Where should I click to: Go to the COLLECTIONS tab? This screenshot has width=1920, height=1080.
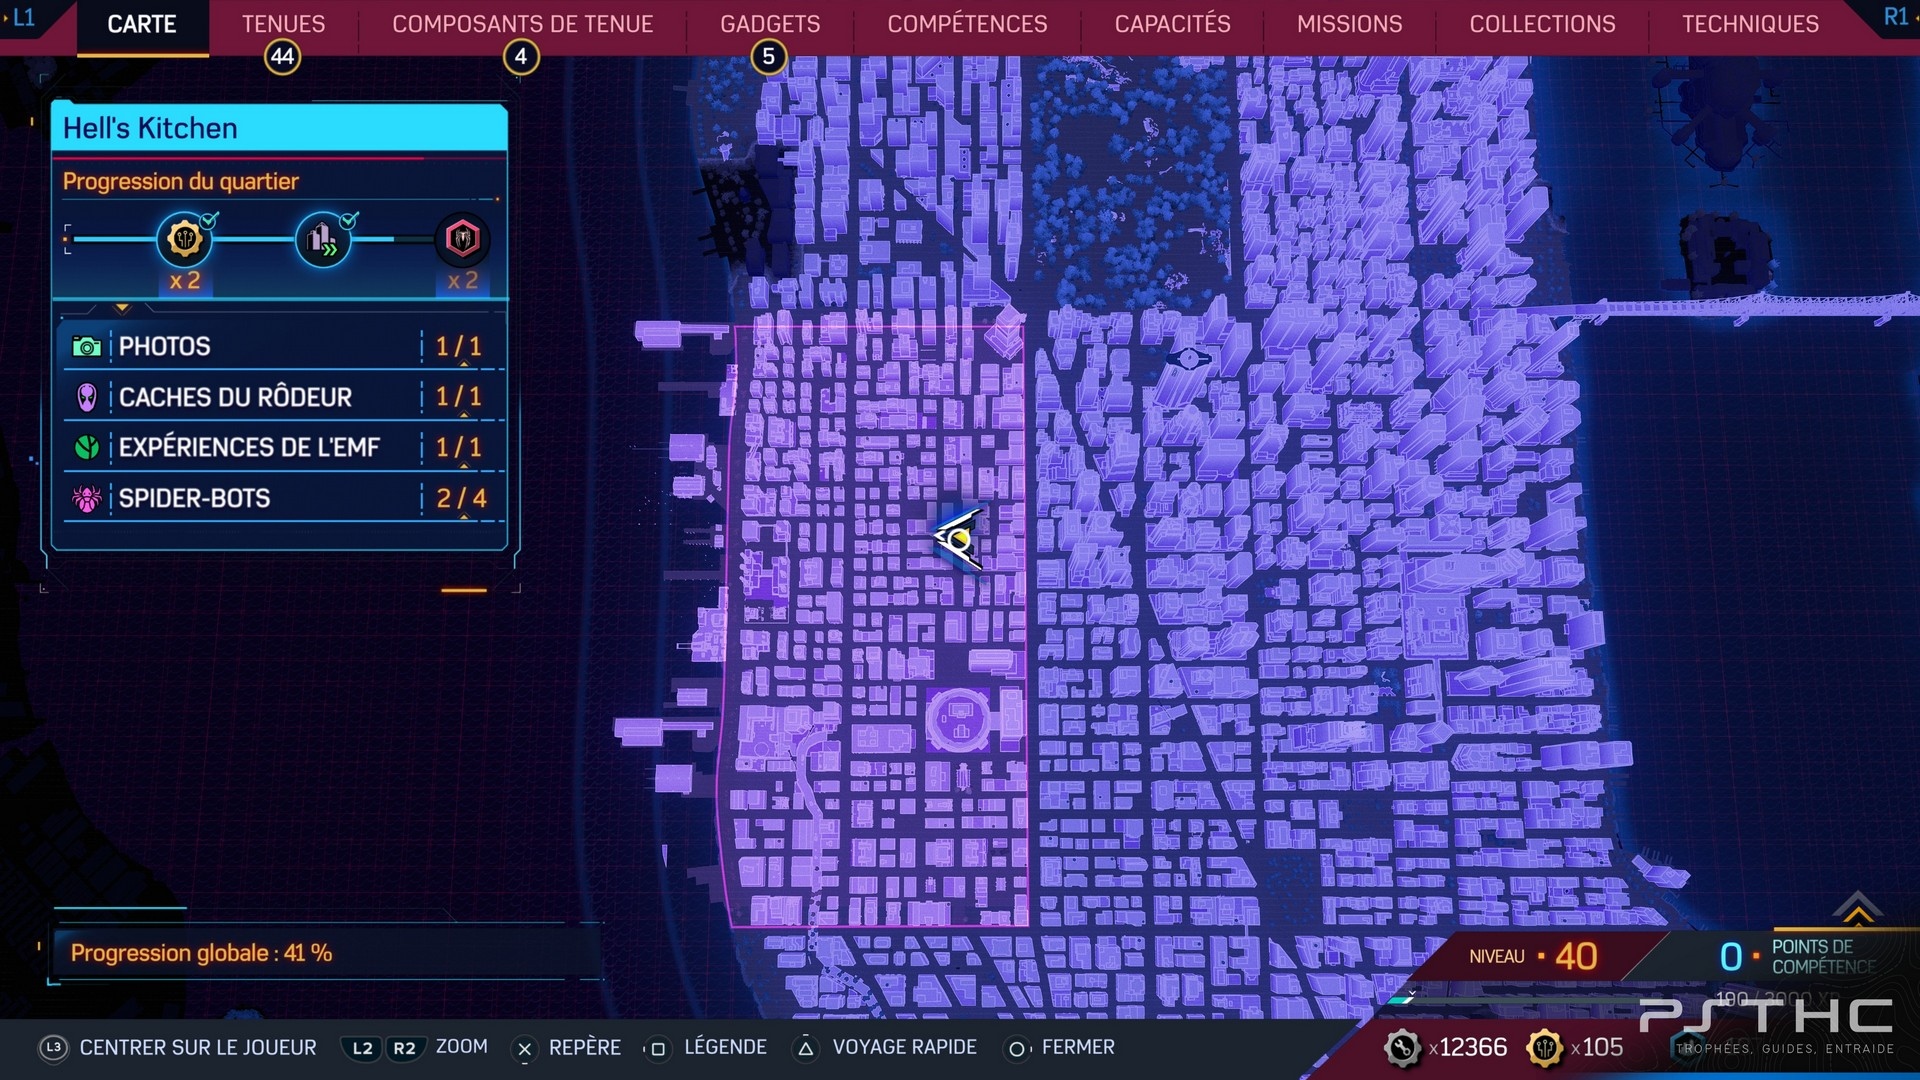(x=1542, y=24)
